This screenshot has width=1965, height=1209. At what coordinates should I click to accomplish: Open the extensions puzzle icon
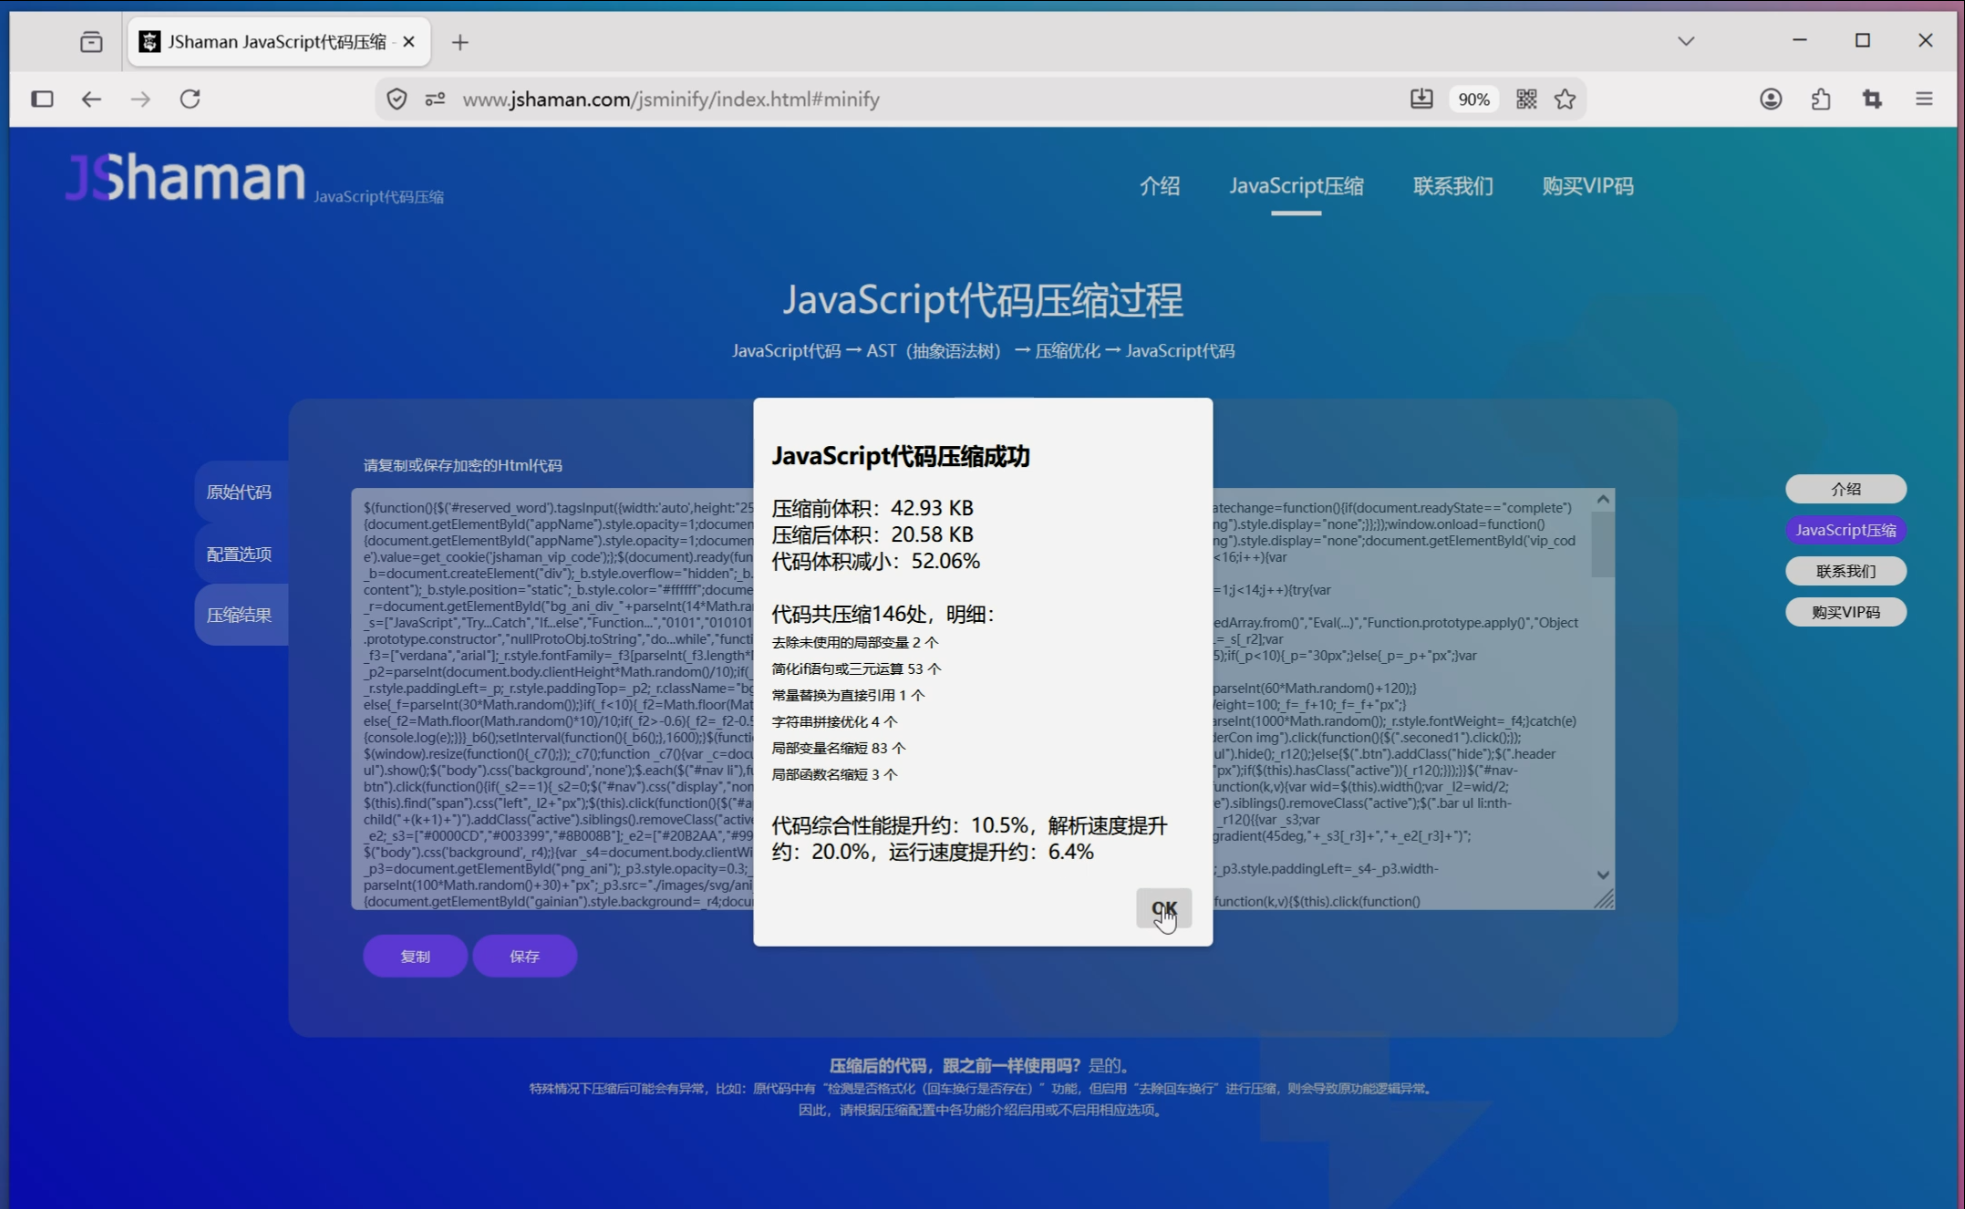(x=1821, y=99)
